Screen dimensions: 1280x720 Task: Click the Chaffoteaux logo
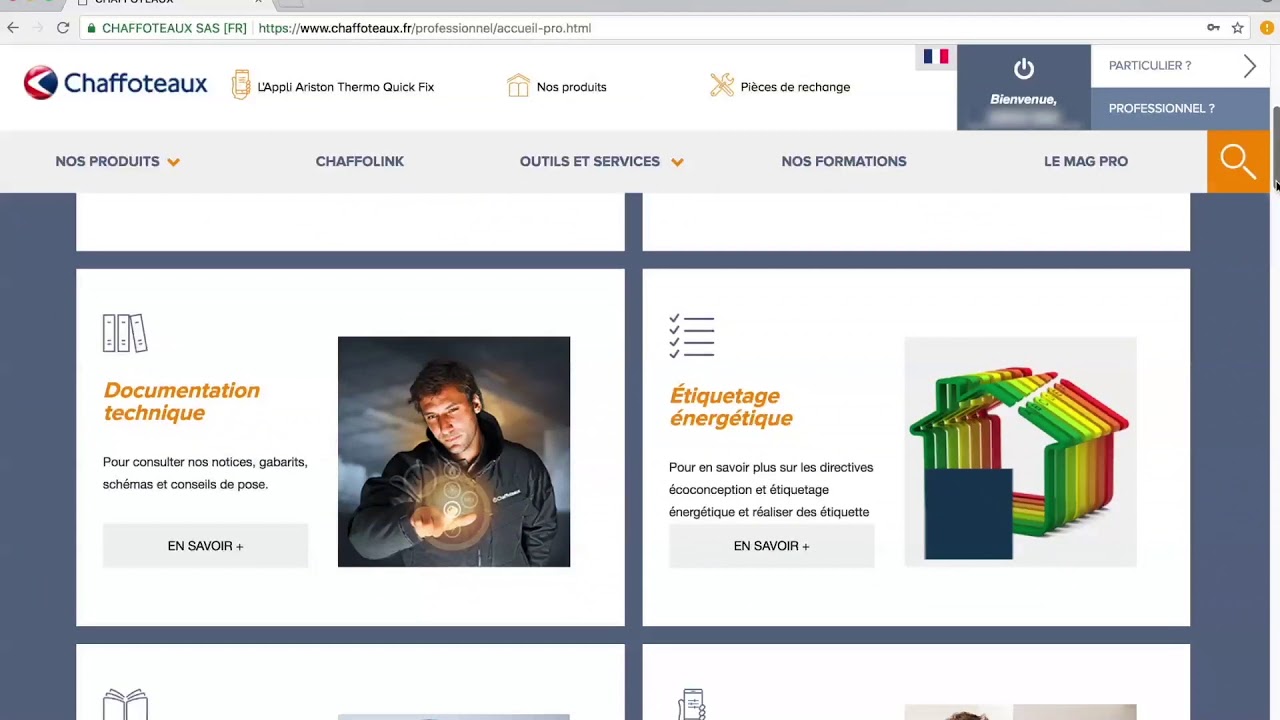pyautogui.click(x=115, y=84)
